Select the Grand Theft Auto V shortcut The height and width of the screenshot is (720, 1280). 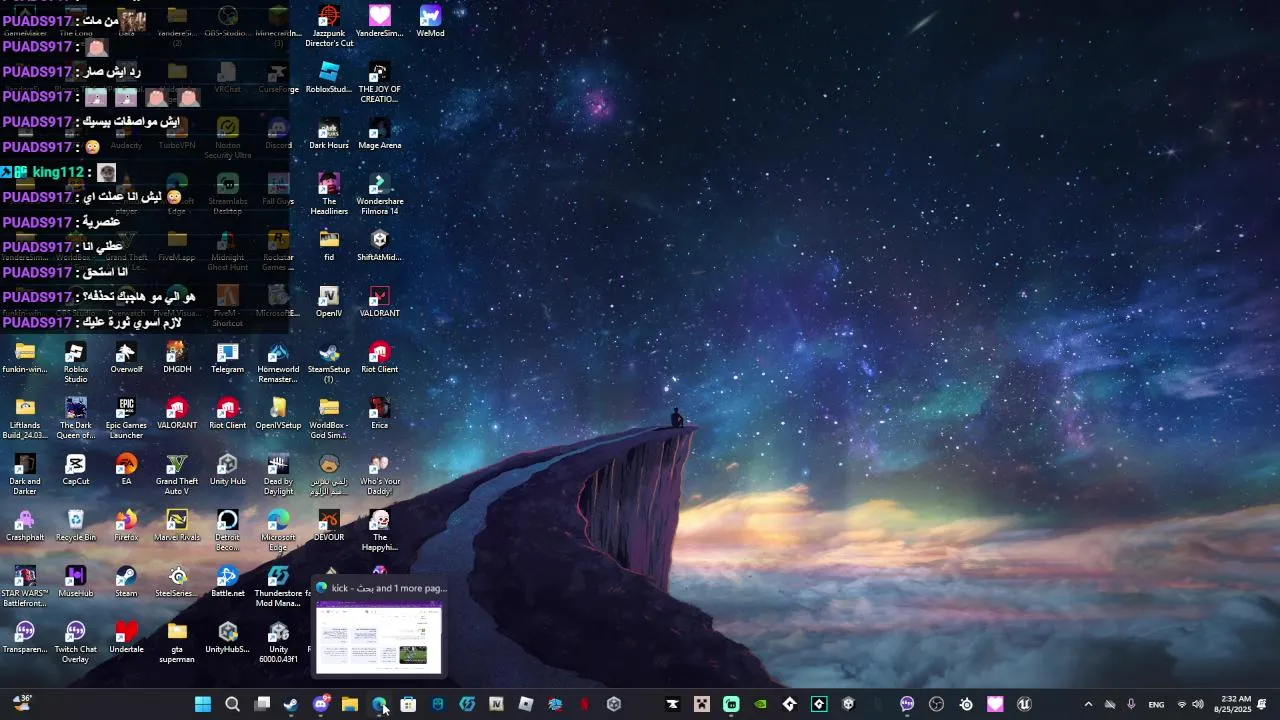point(177,475)
